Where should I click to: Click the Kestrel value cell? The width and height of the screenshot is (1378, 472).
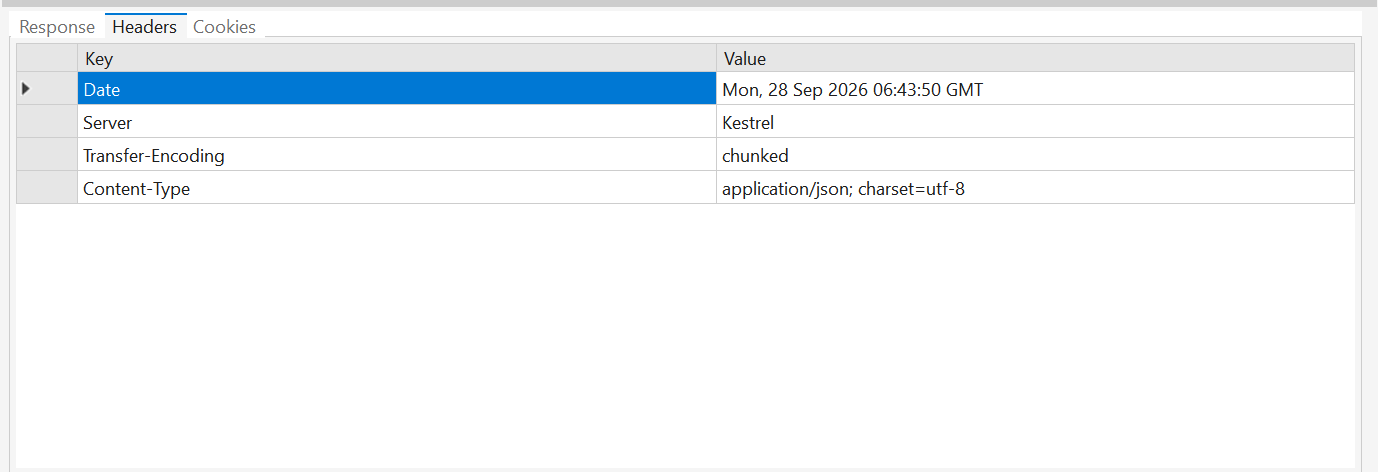pos(1035,122)
